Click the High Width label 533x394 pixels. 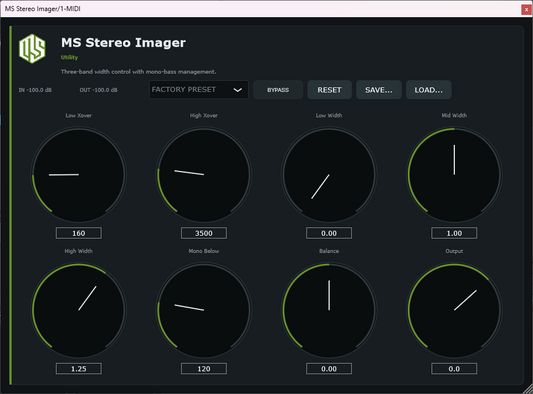click(x=79, y=251)
